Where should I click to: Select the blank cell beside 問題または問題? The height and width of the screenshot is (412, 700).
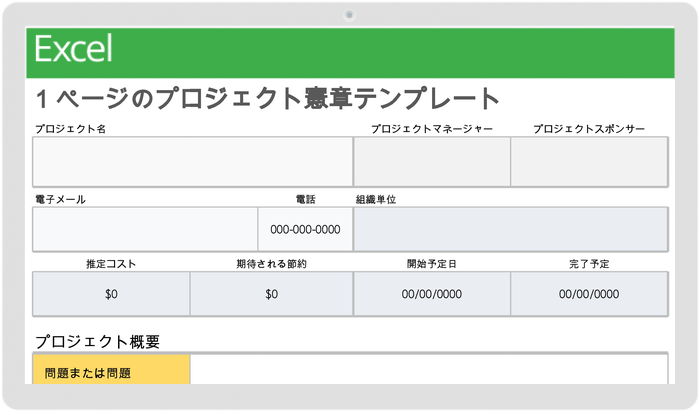(429, 370)
